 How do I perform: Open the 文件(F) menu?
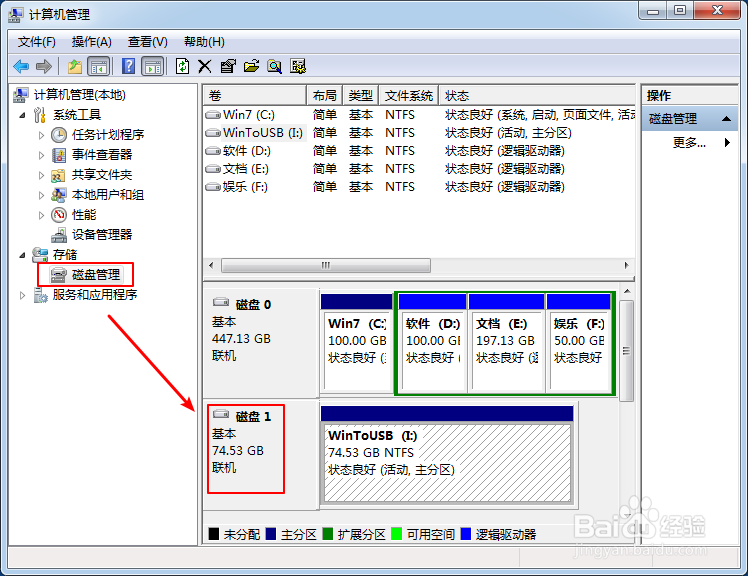[x=36, y=42]
